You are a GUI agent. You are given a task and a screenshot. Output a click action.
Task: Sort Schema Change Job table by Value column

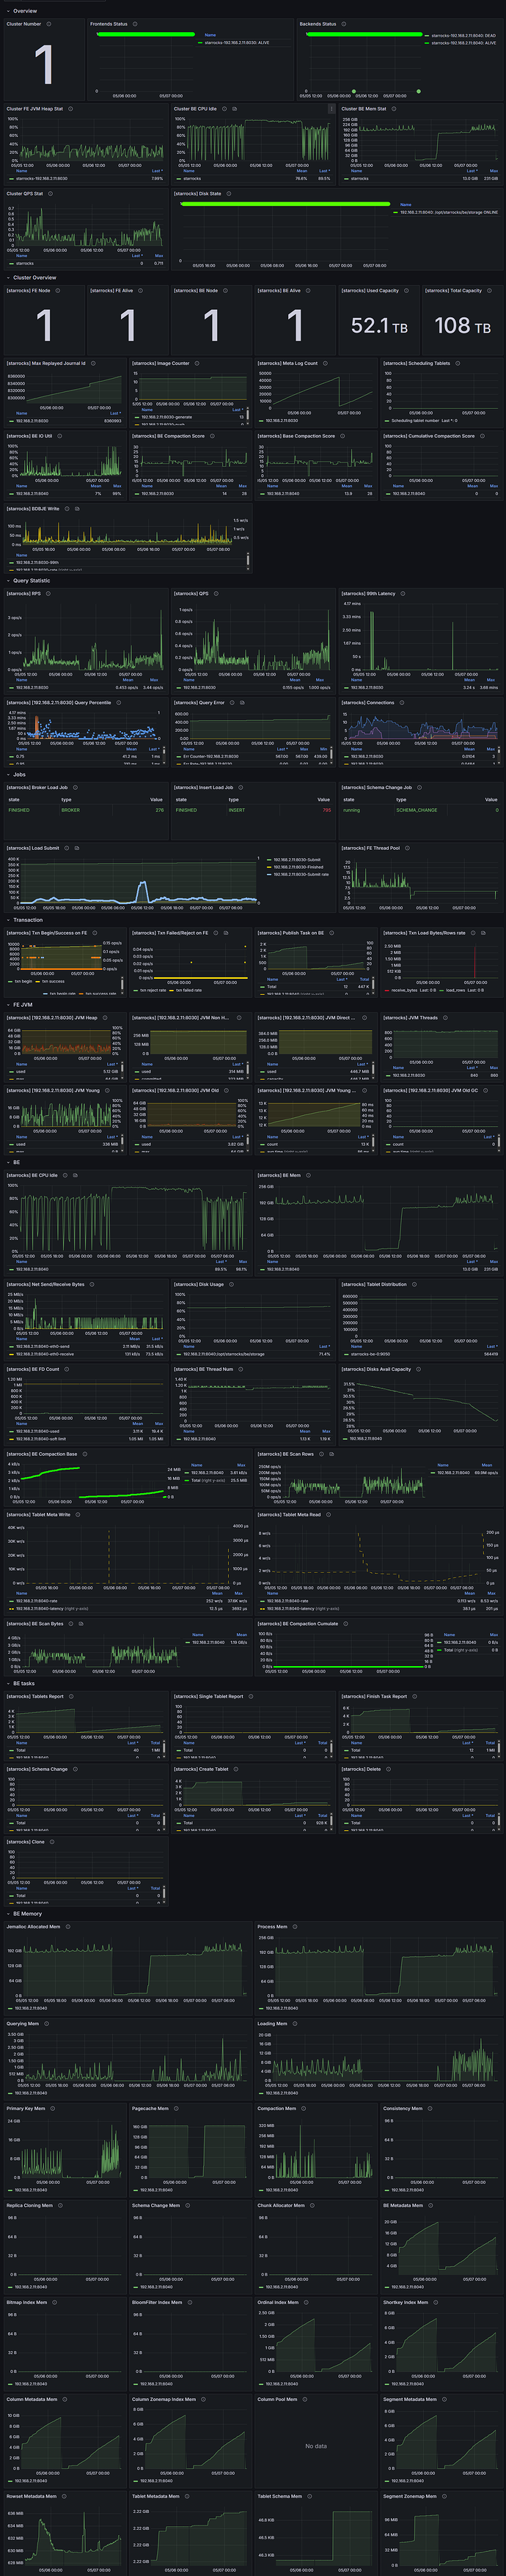(491, 799)
